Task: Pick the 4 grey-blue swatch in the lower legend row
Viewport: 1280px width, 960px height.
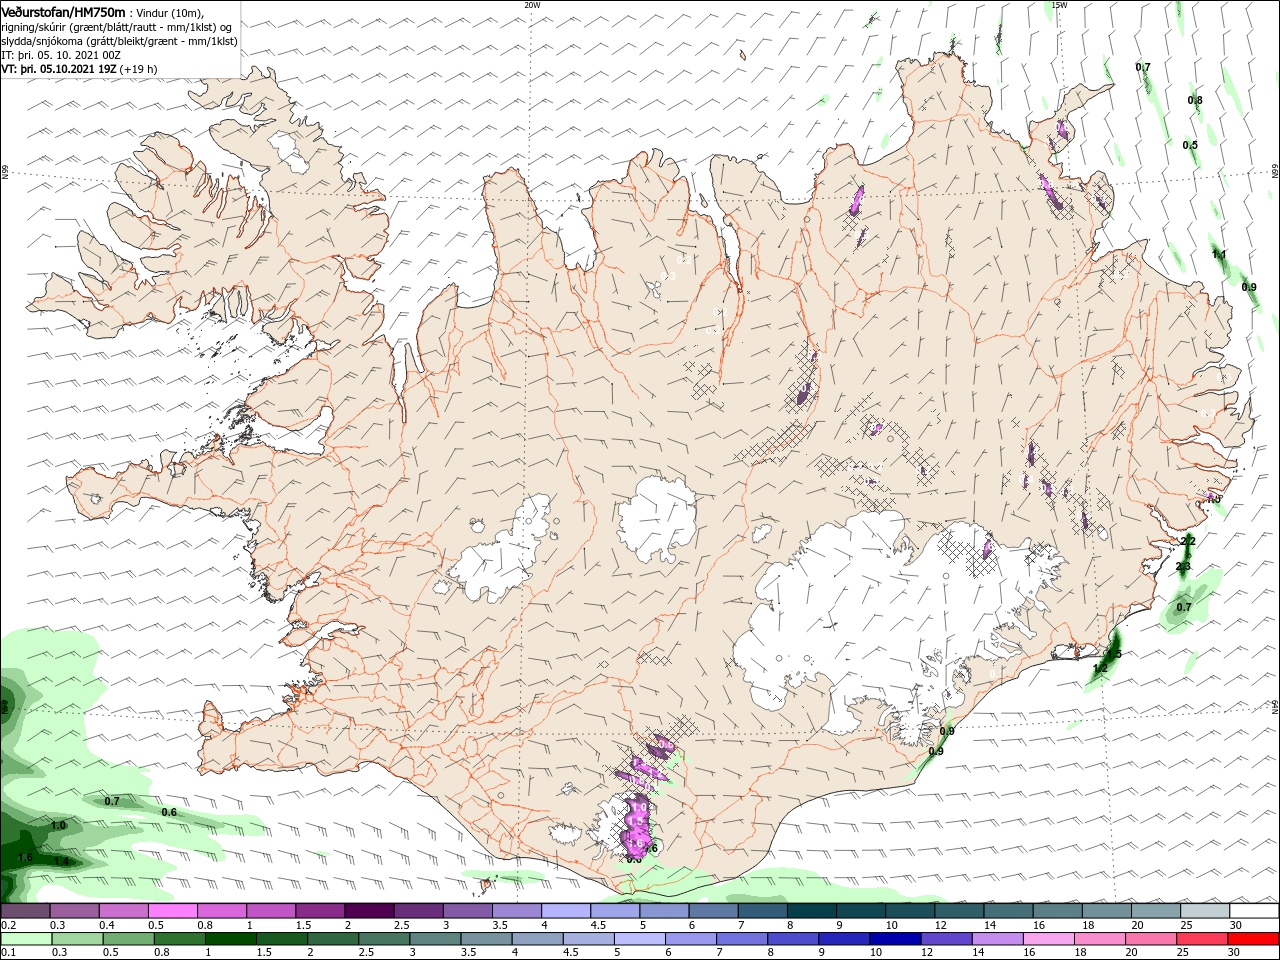Action: click(536, 939)
